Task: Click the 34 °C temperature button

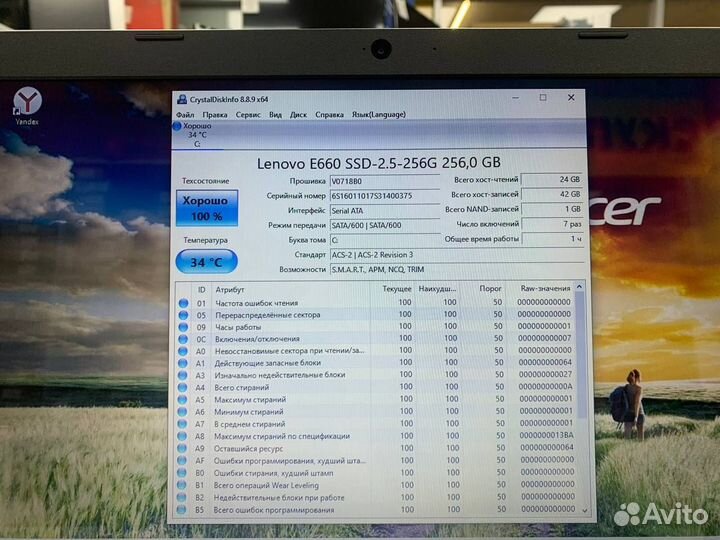Action: pyautogui.click(x=207, y=262)
